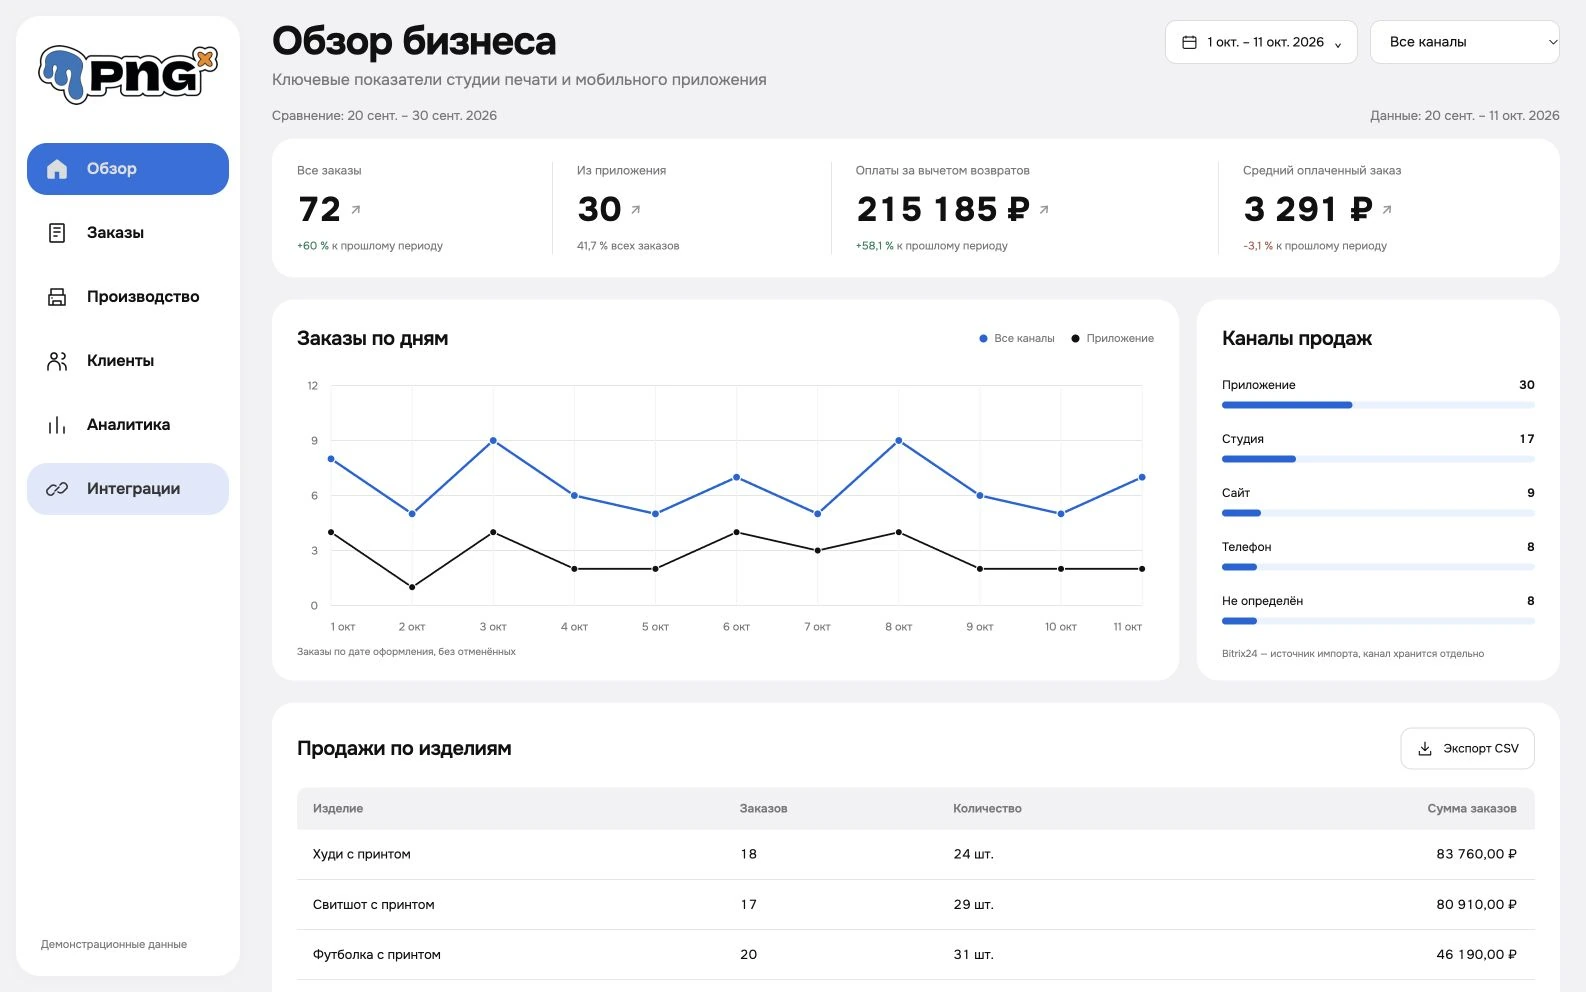Viewport: 1586px width, 992px height.
Task: Go to the Обзор section
Action: pos(128,169)
